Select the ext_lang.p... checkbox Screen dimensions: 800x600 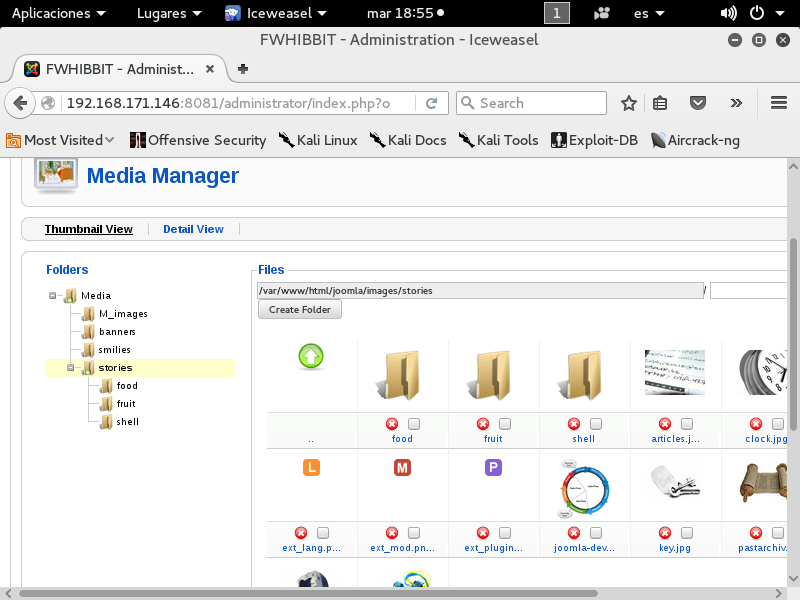[323, 533]
